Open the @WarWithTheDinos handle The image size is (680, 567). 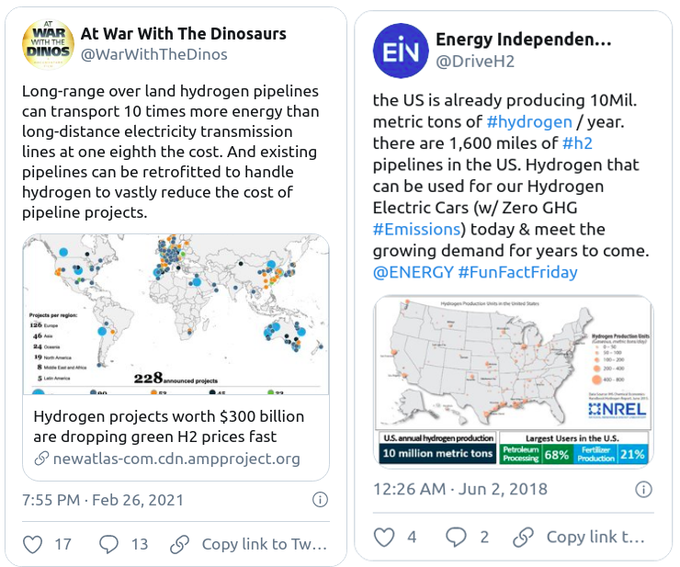click(153, 55)
